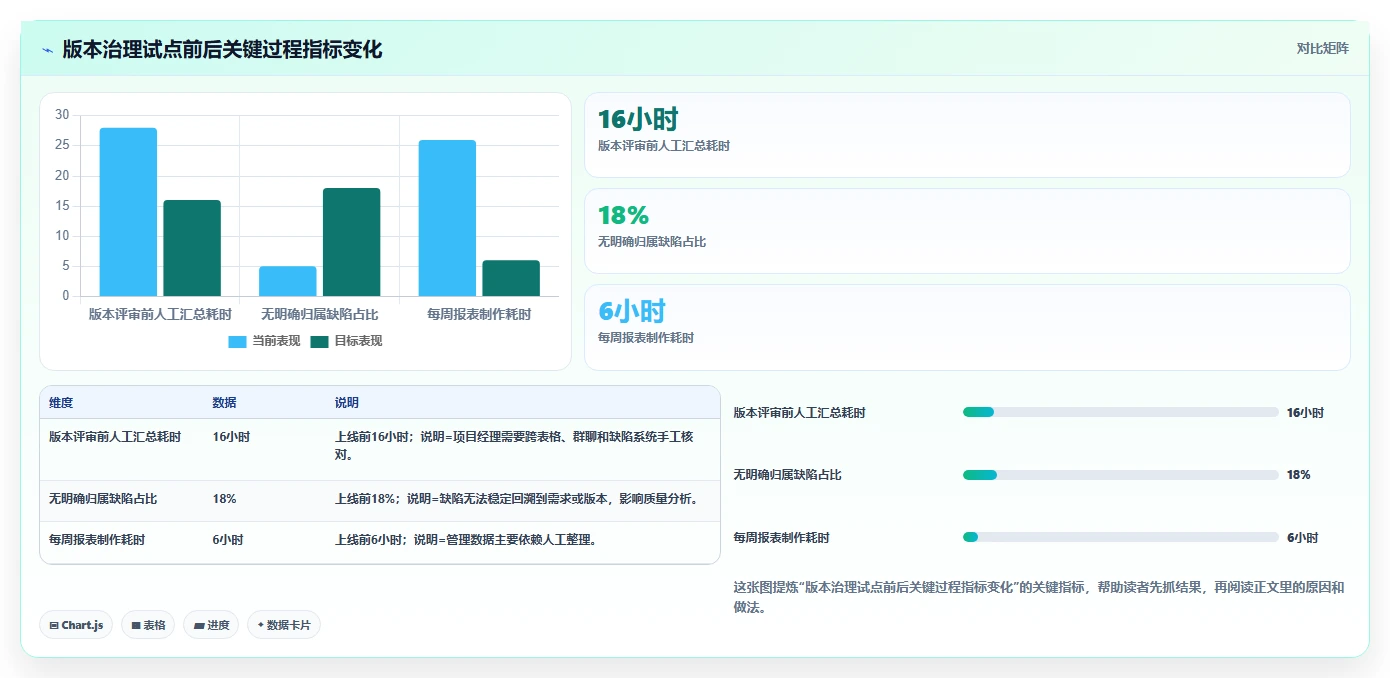
Task: Toggle the 目标表现 legend entry
Action: pos(346,341)
